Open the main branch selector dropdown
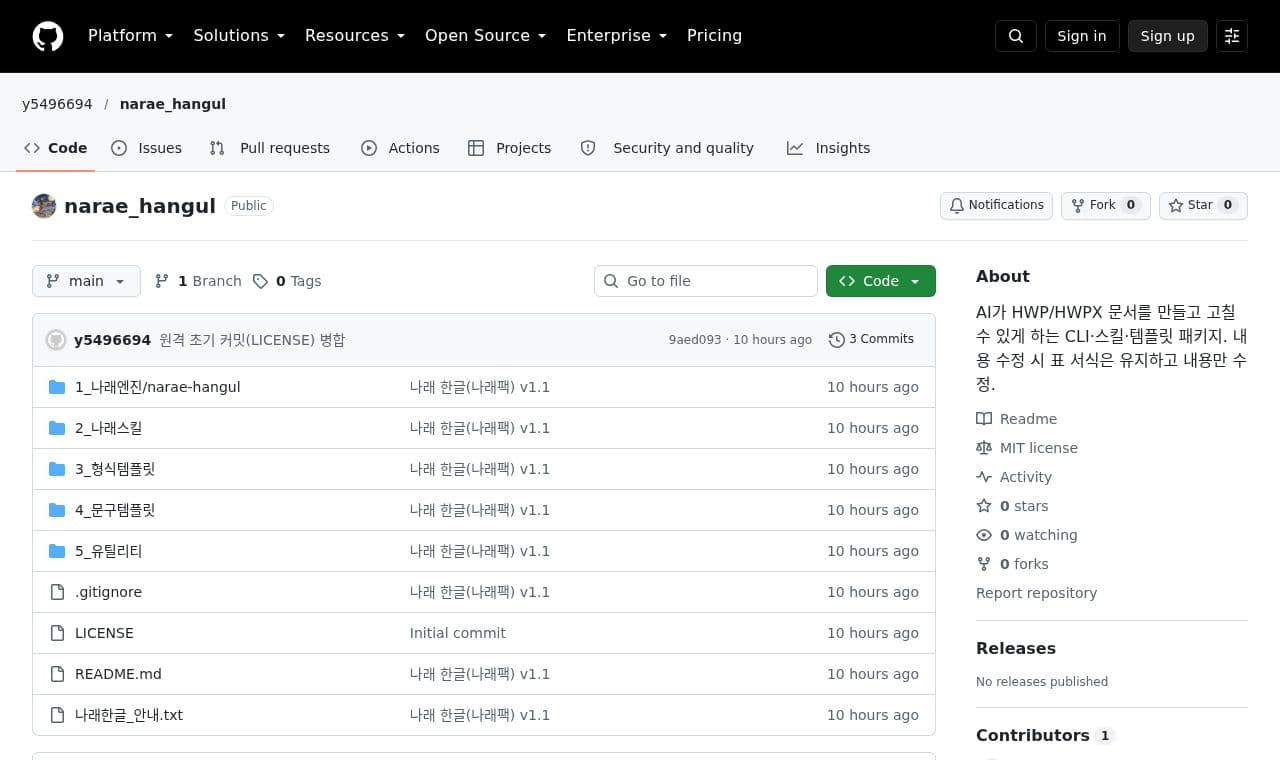The height and width of the screenshot is (760, 1280). (x=86, y=281)
